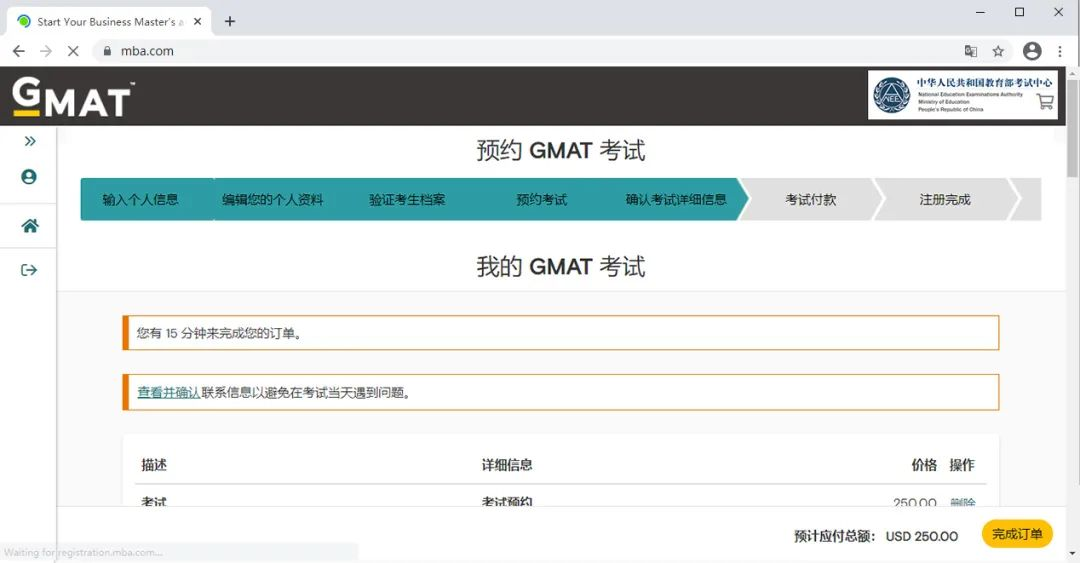The width and height of the screenshot is (1080, 563).
Task: Click the site lock icon
Action: coord(107,51)
